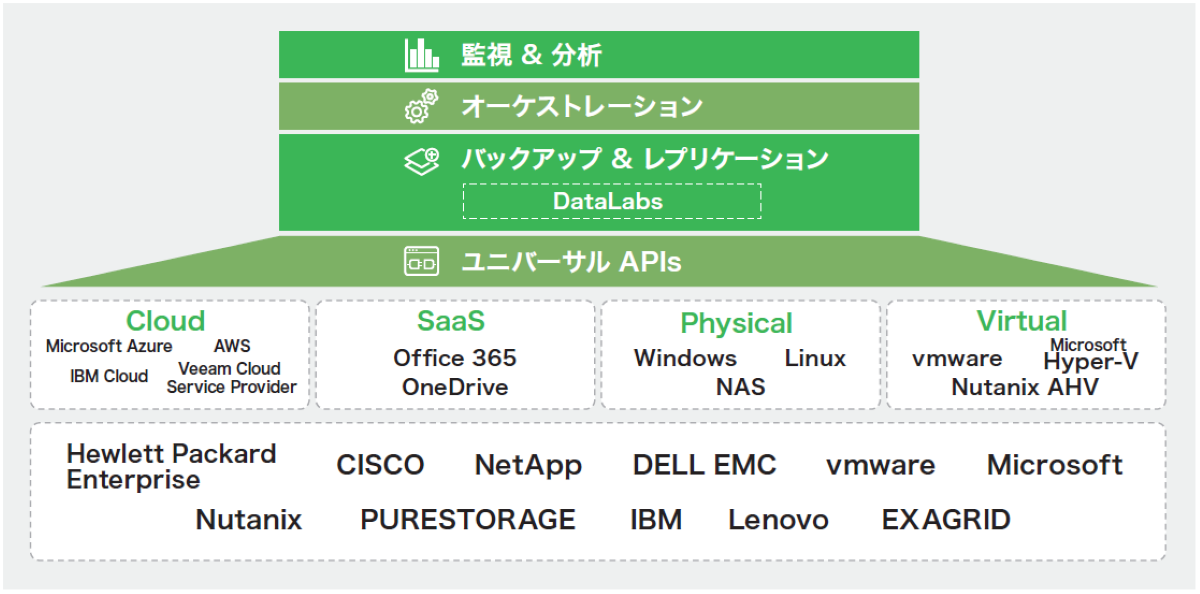Select the 監視 & 分析 header bar
Image resolution: width=1200 pixels, height=594 pixels.
coord(600,54)
